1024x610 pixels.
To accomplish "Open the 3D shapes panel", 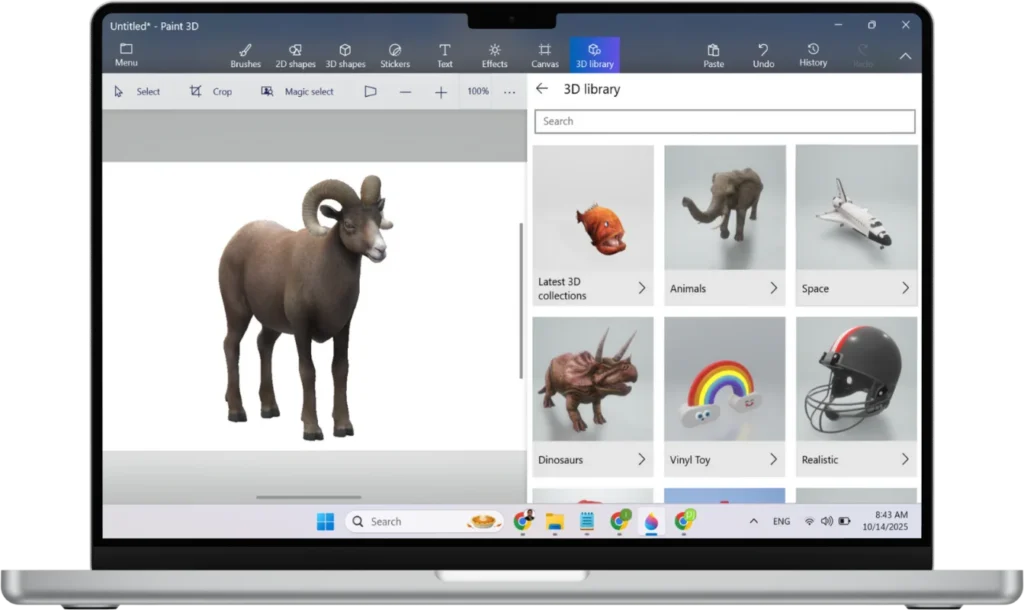I will point(345,55).
